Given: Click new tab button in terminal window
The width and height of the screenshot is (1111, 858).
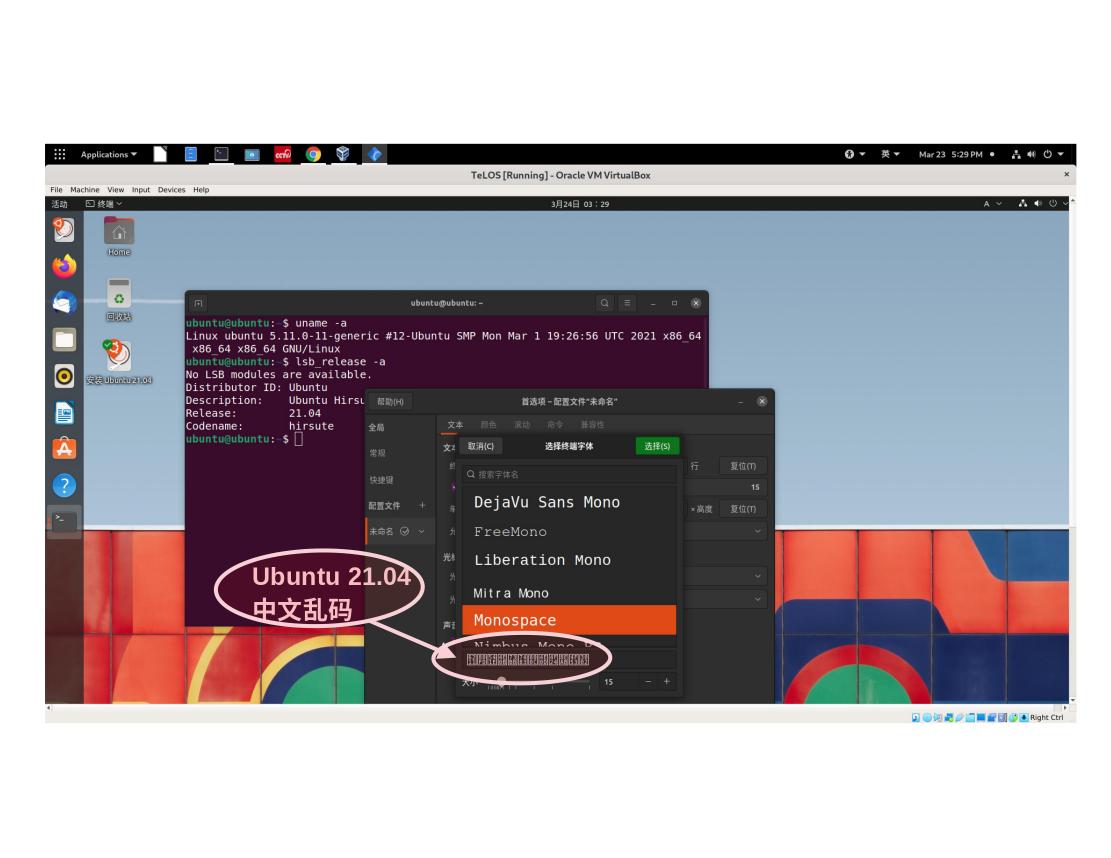Looking at the screenshot, I should [198, 303].
